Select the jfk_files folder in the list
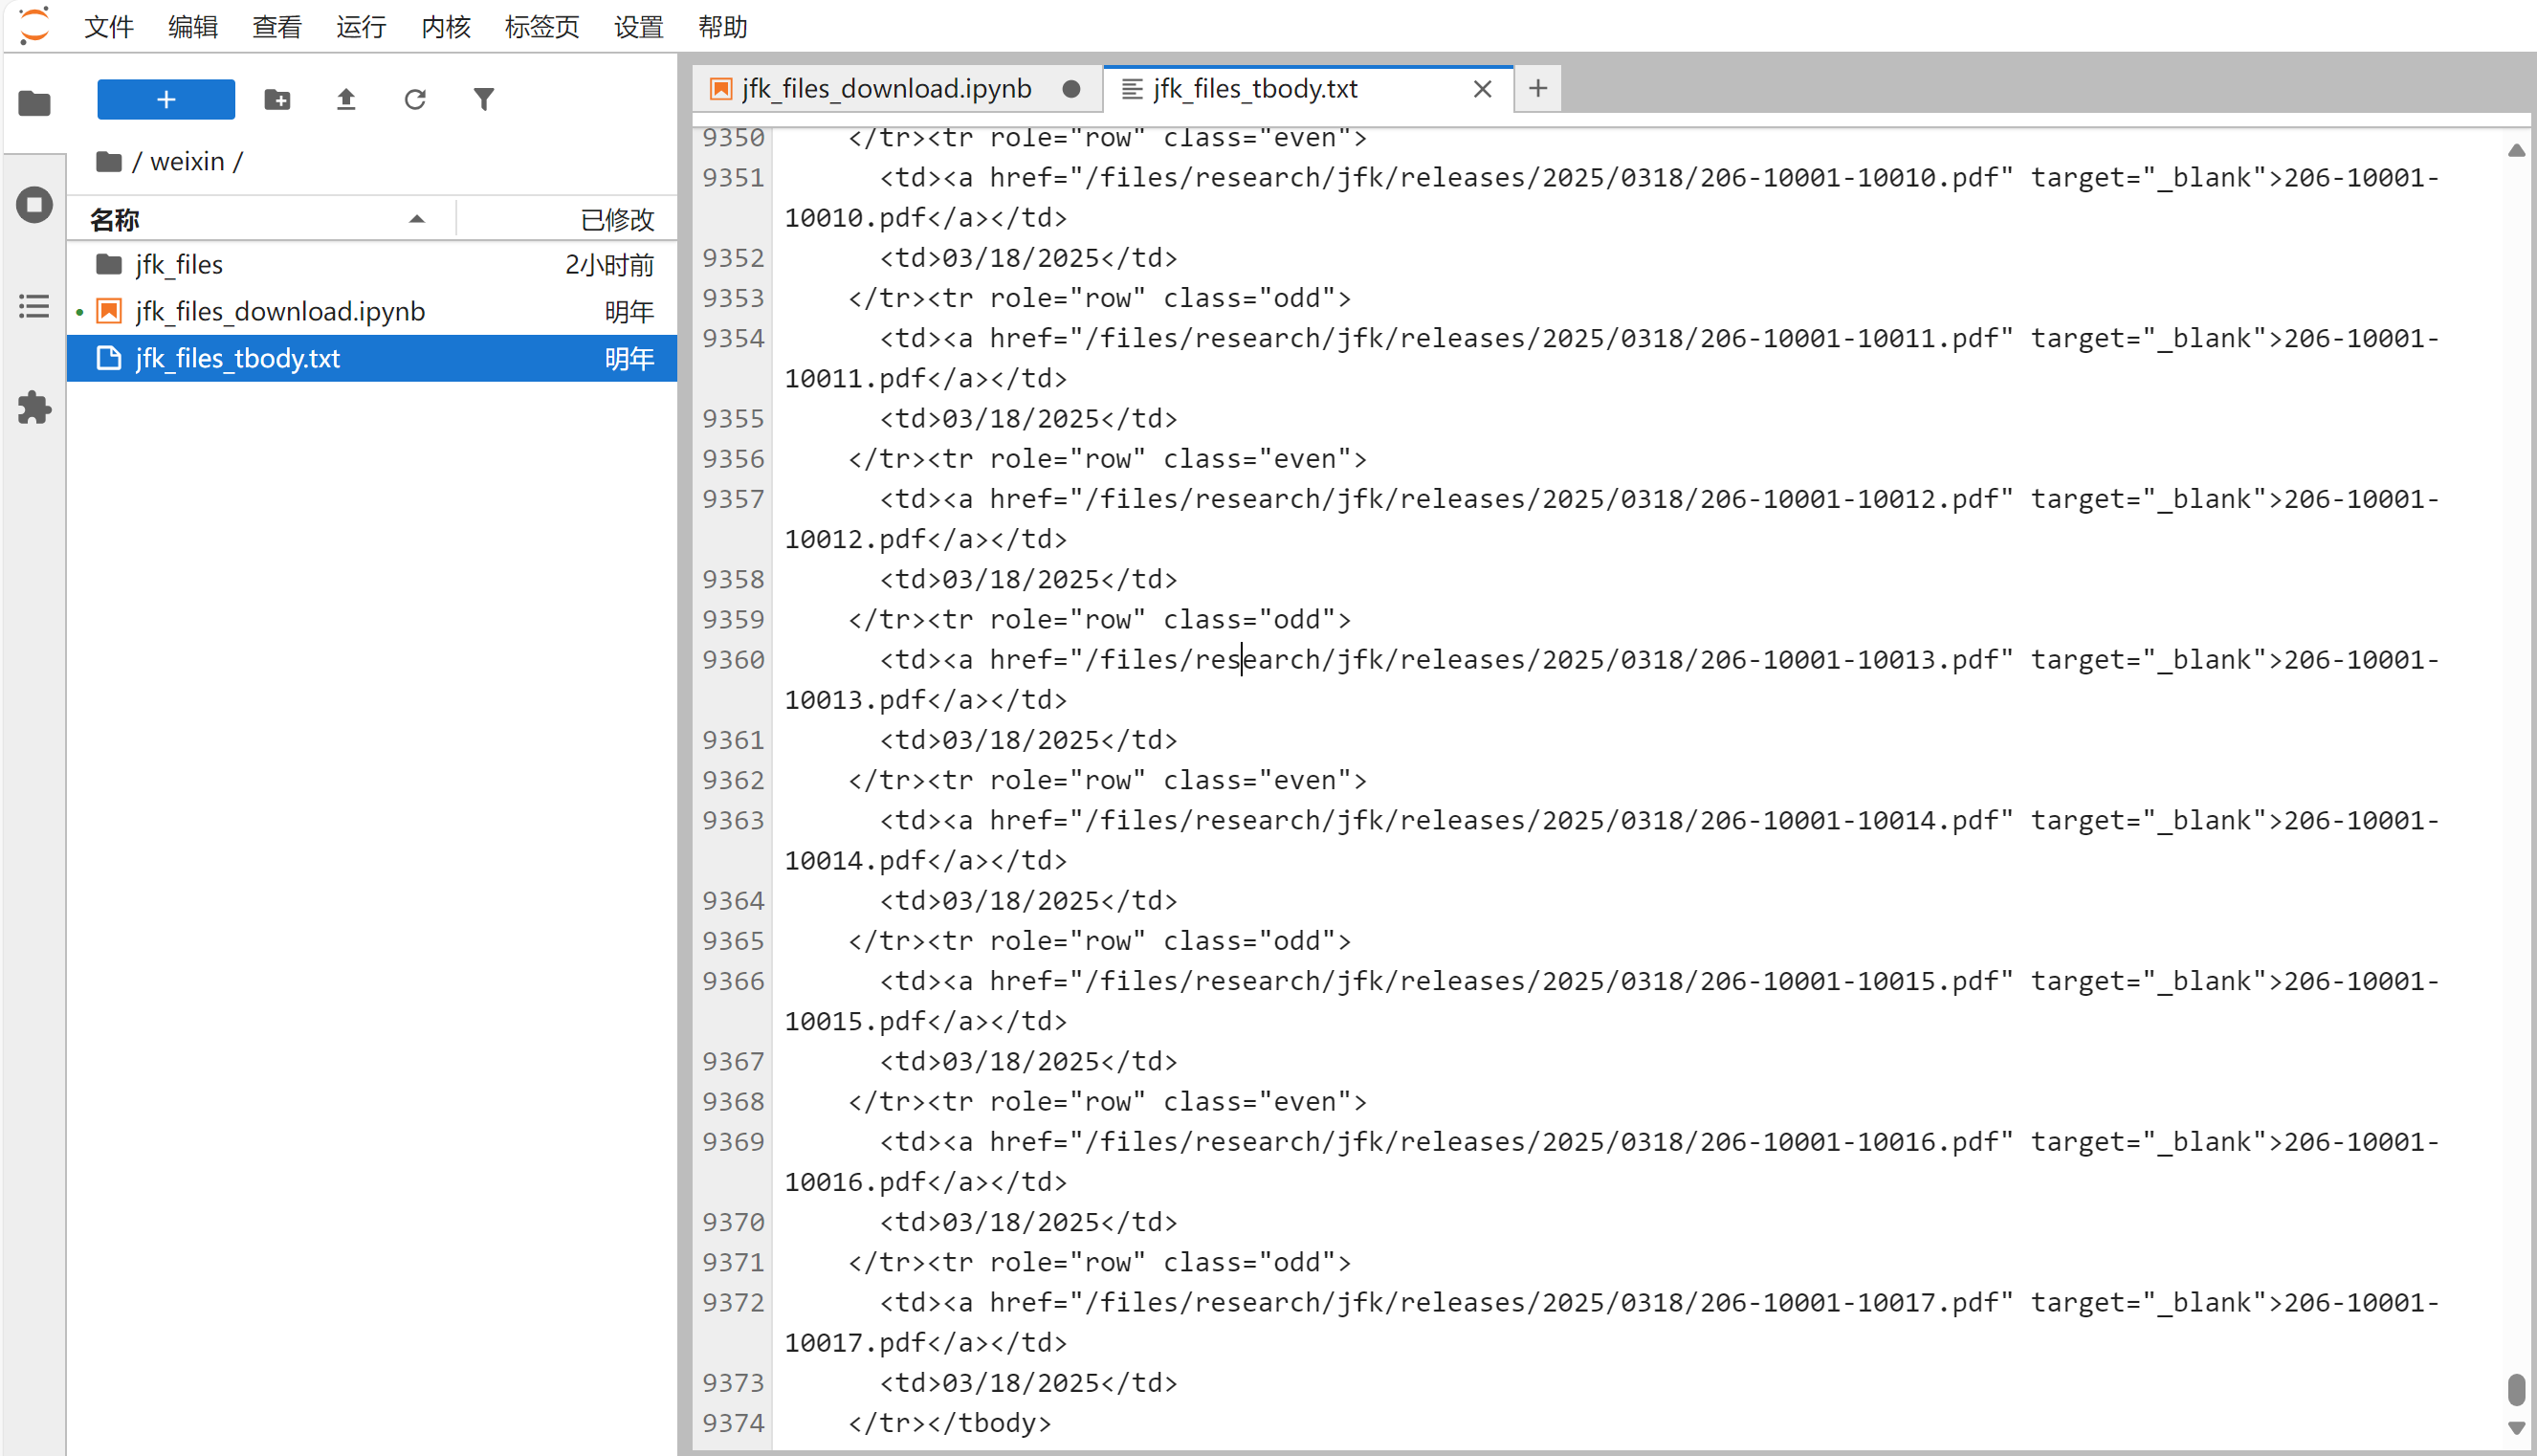2537x1456 pixels. [x=179, y=264]
